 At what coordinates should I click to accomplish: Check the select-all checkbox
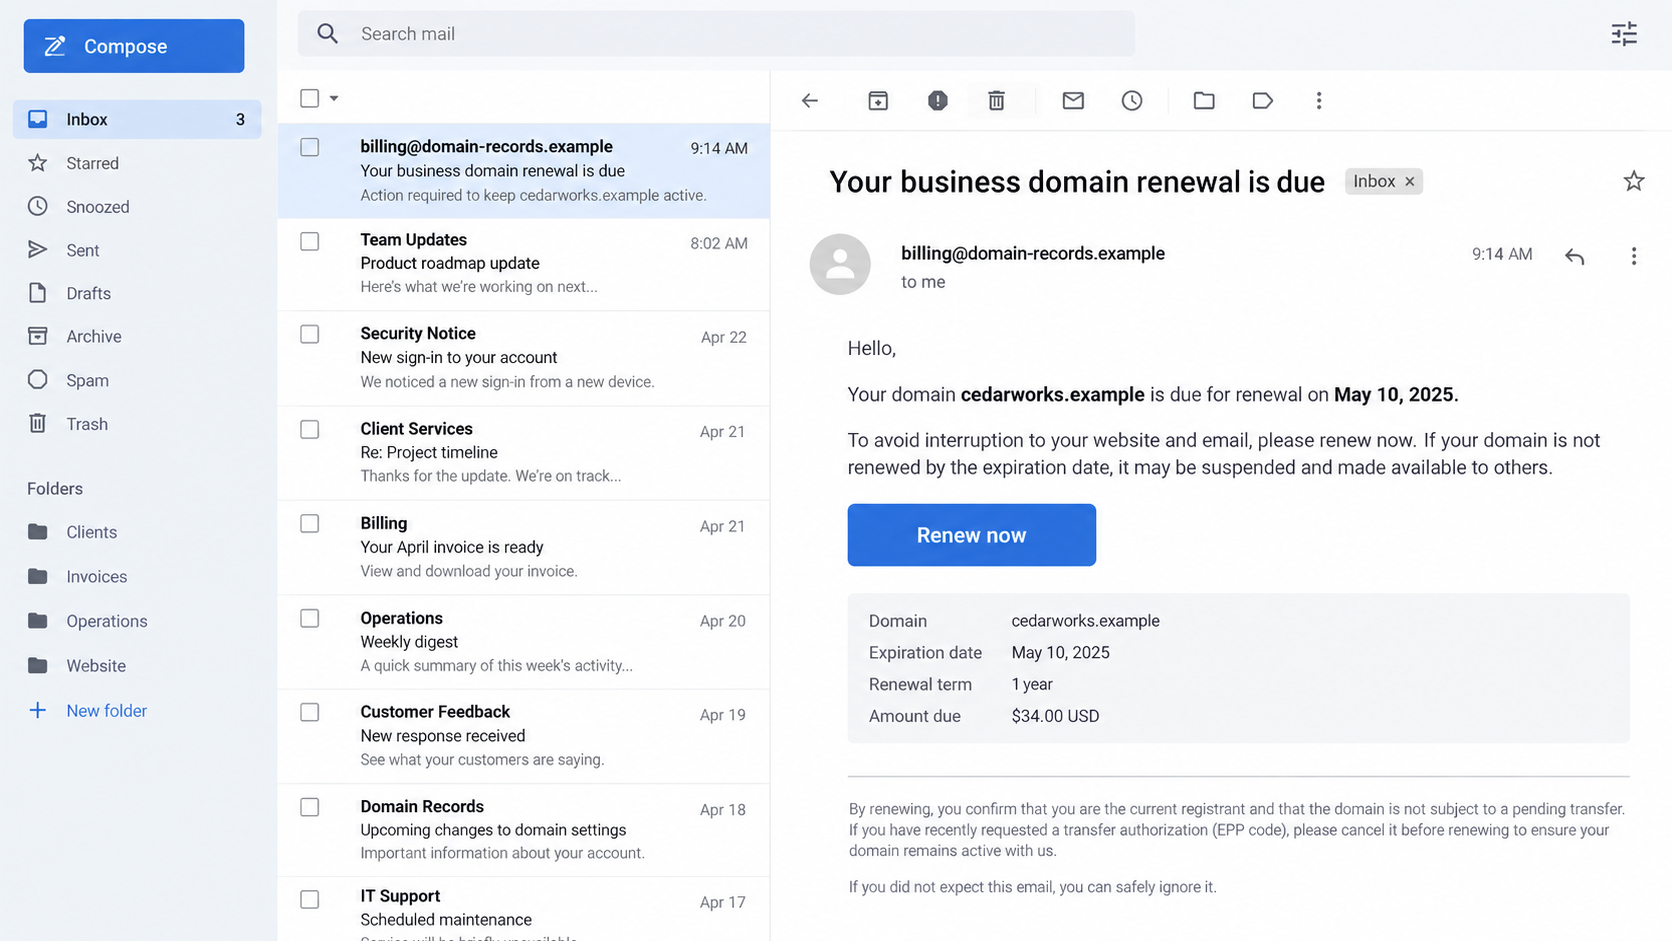point(310,98)
